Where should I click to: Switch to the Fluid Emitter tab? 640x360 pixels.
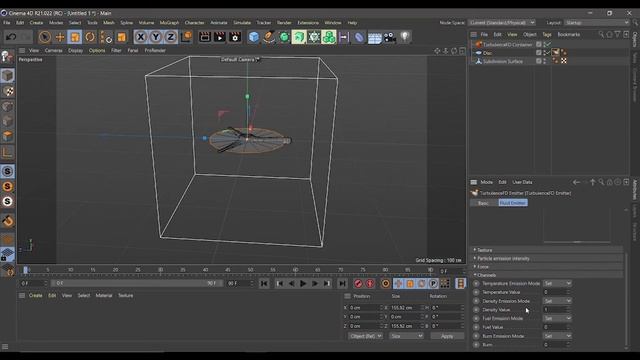pyautogui.click(x=513, y=203)
